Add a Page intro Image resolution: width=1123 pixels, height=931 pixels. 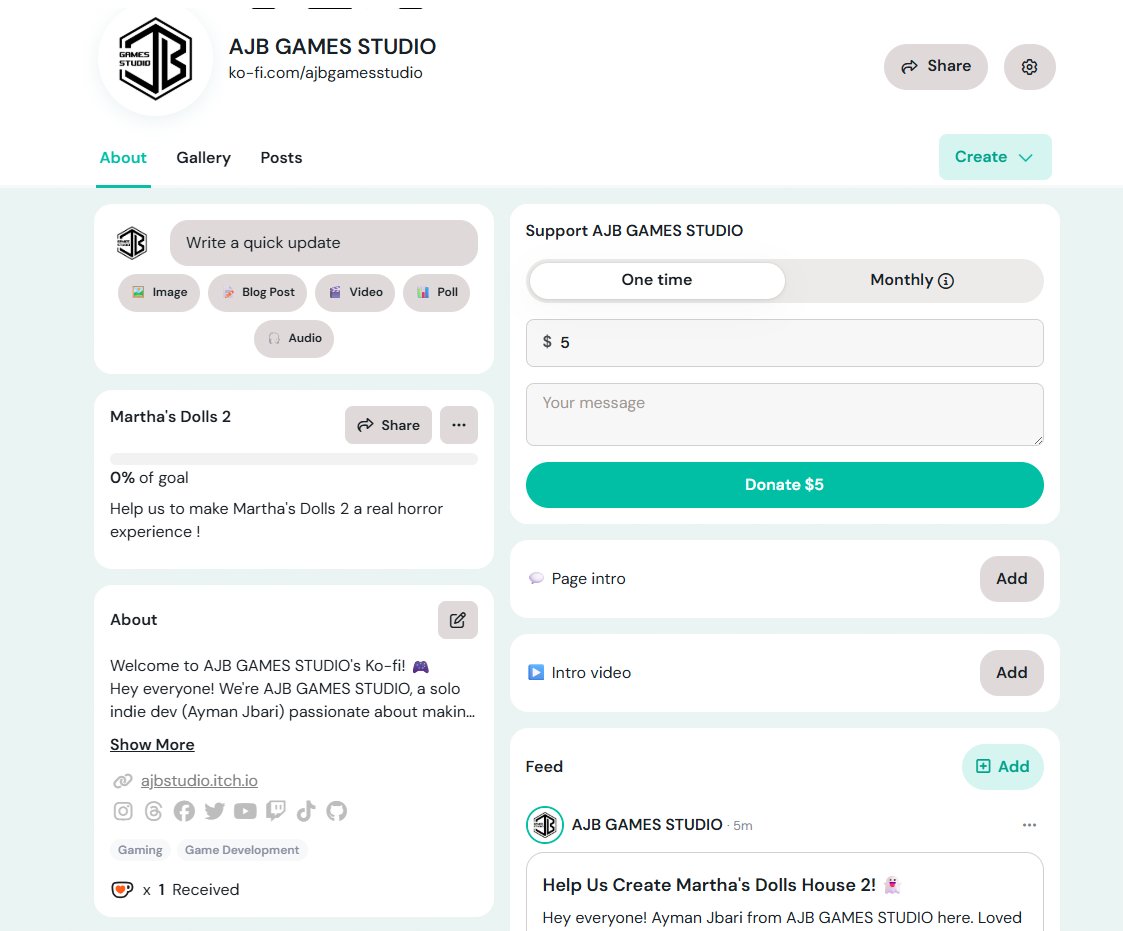click(1011, 579)
